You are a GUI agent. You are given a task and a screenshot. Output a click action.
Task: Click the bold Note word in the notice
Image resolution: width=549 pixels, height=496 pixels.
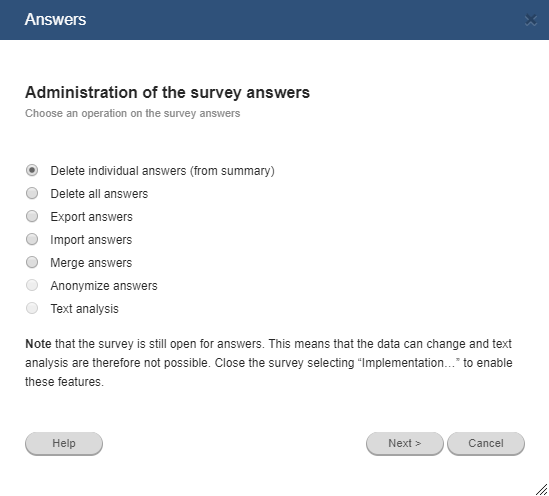38,344
